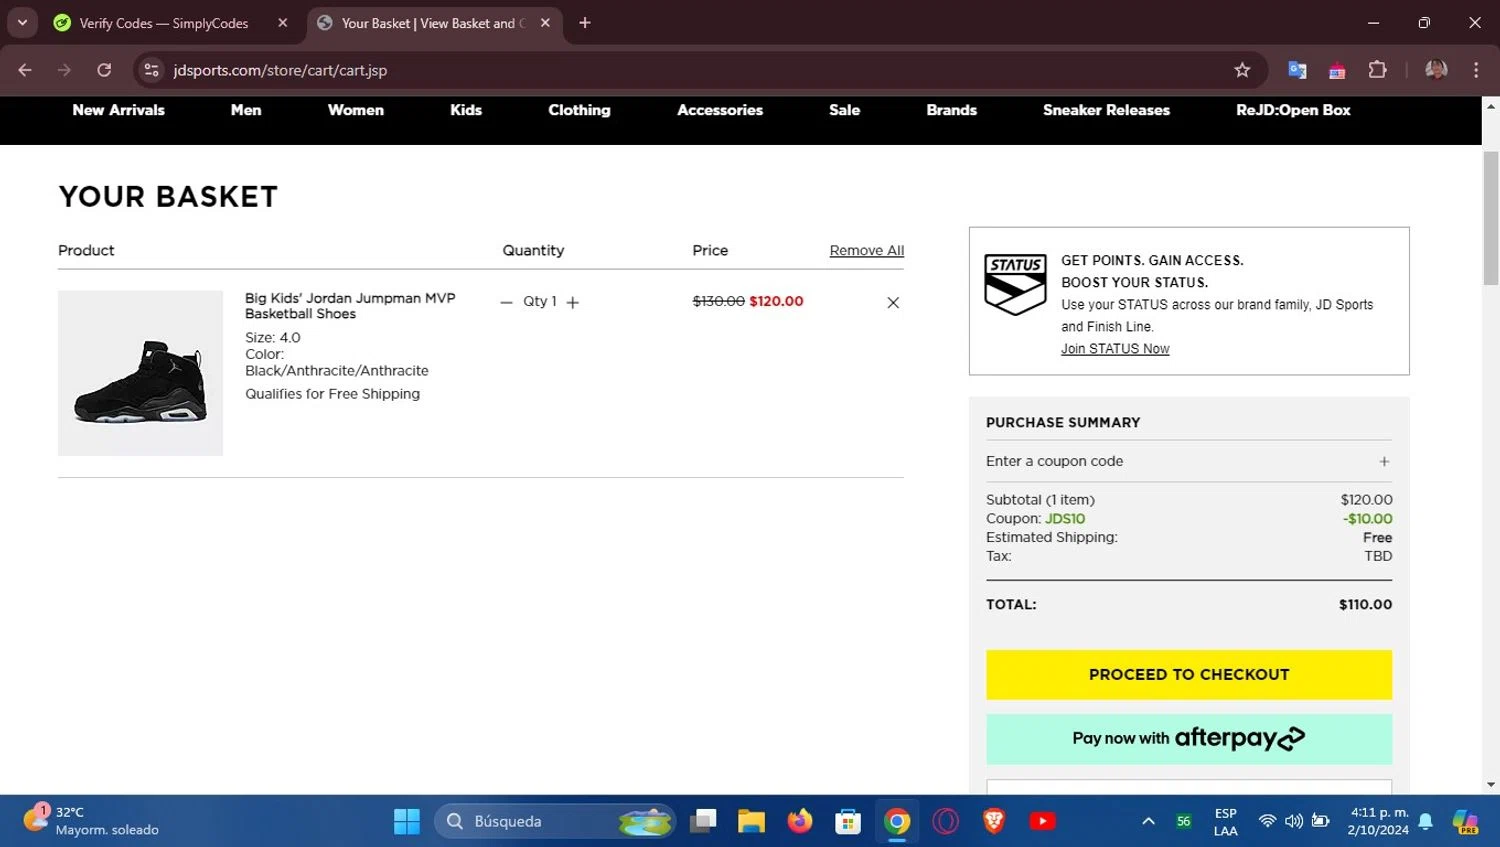Open File Explorer from the taskbar

(x=751, y=821)
